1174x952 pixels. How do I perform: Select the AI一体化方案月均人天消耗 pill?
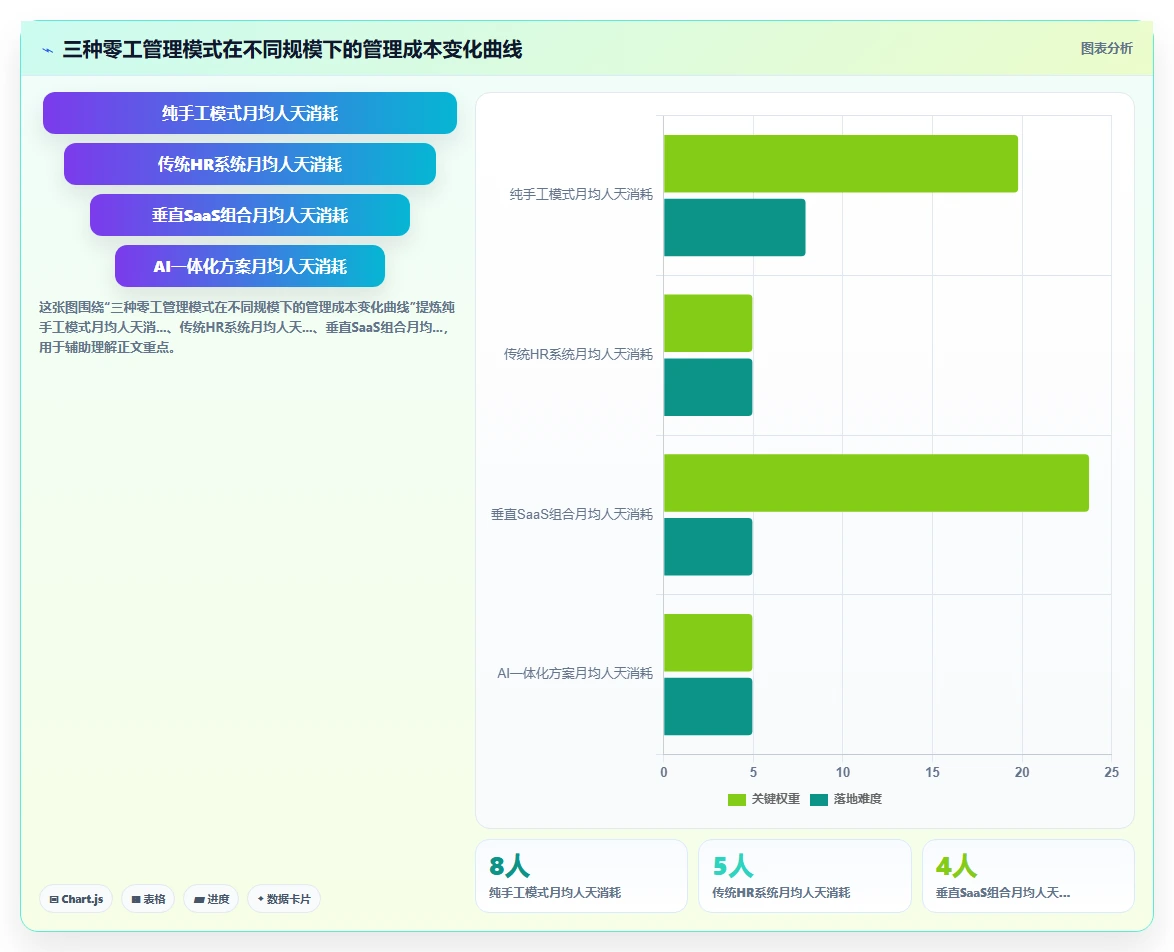coord(250,266)
